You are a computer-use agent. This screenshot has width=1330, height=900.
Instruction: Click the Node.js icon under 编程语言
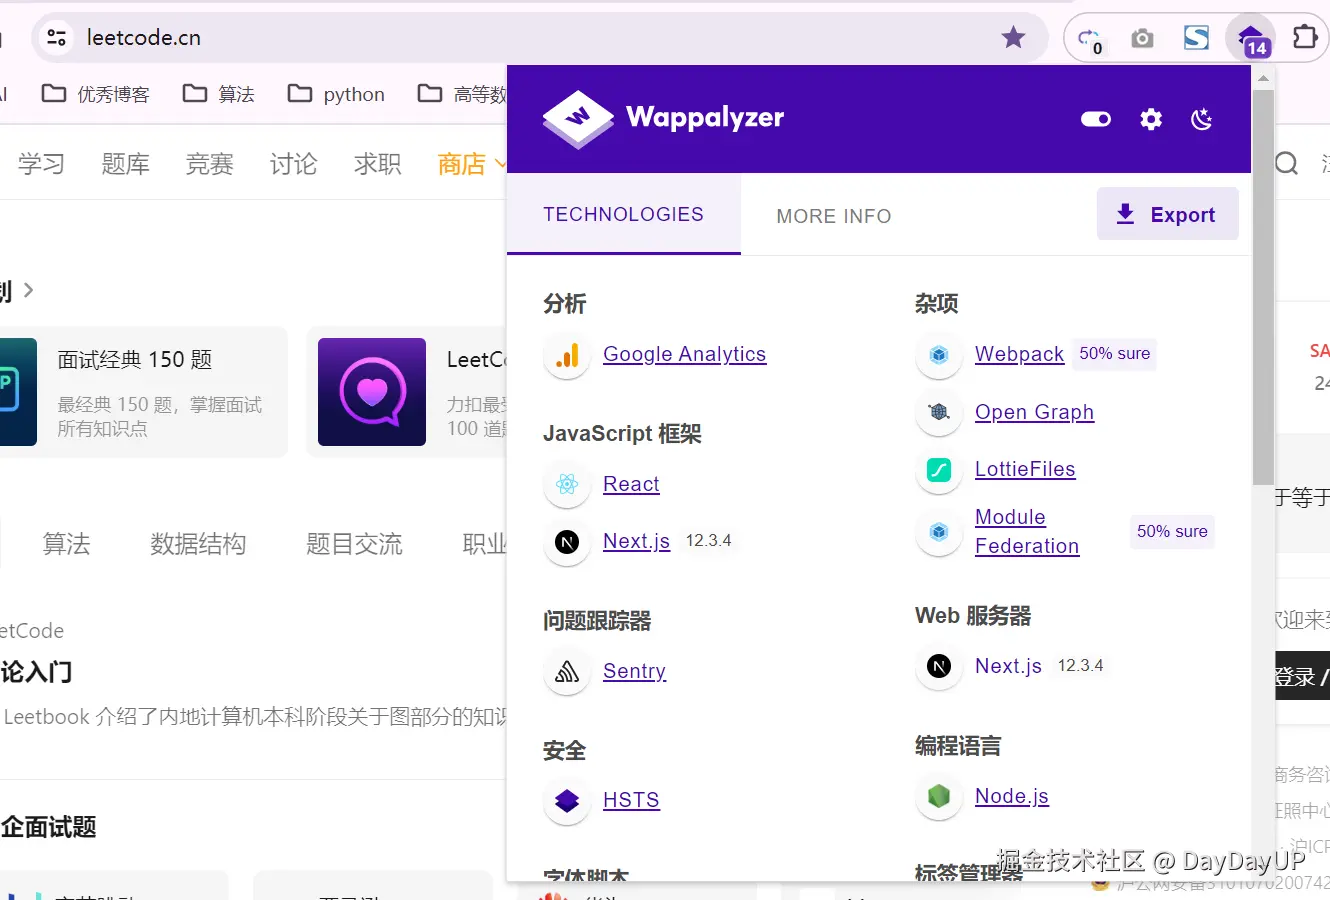[938, 796]
